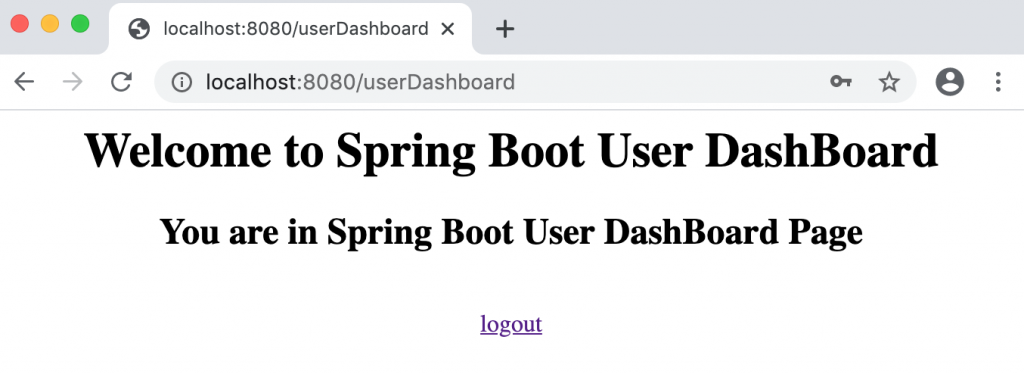Bookmark this page with the star
This screenshot has height=374, width=1024.
tap(889, 82)
